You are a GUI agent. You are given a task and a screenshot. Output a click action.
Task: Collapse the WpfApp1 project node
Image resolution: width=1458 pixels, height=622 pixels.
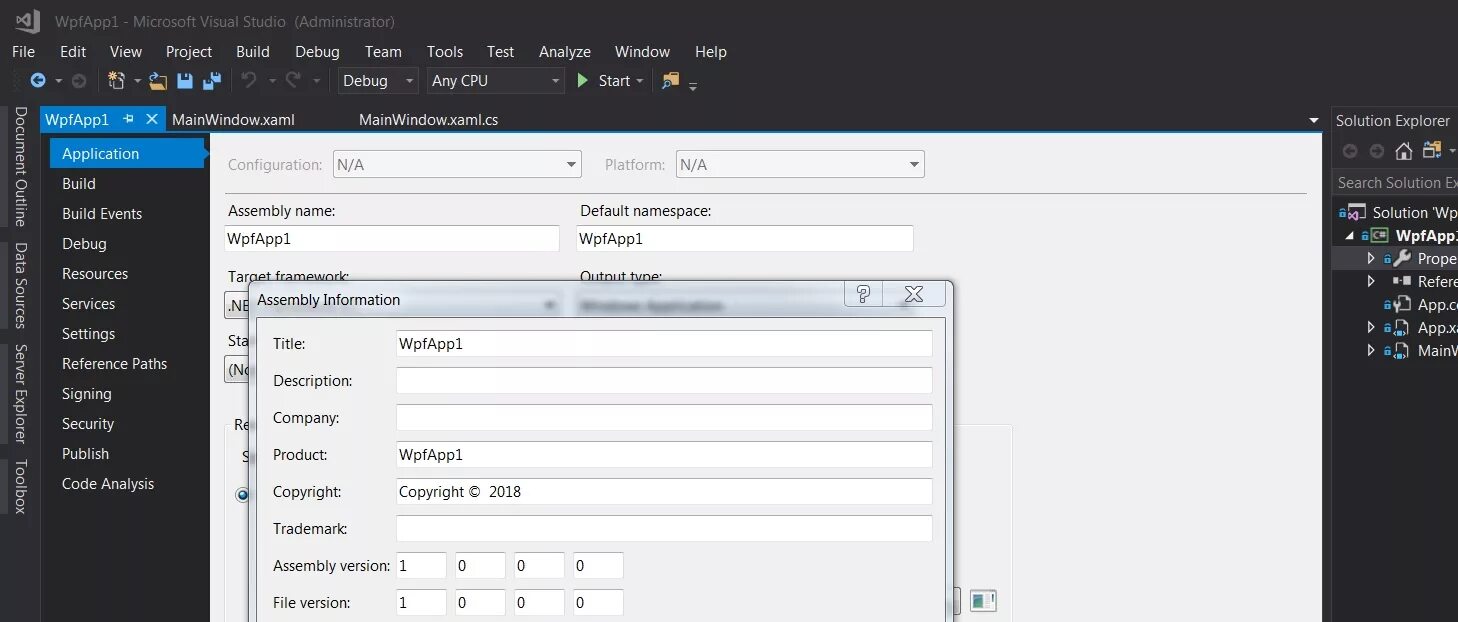point(1351,235)
